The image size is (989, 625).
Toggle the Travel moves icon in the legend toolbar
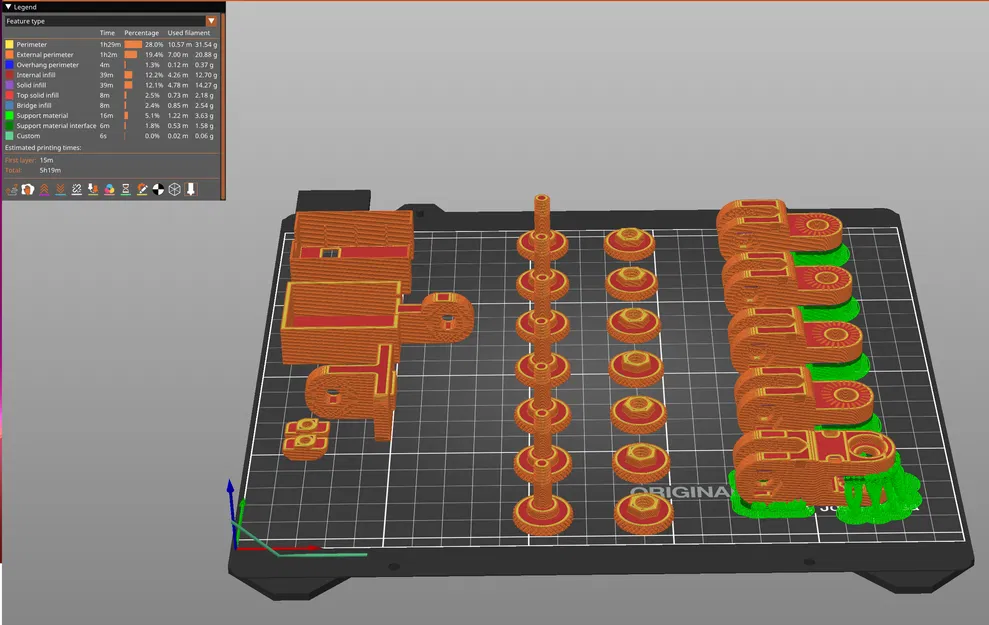(x=11, y=189)
